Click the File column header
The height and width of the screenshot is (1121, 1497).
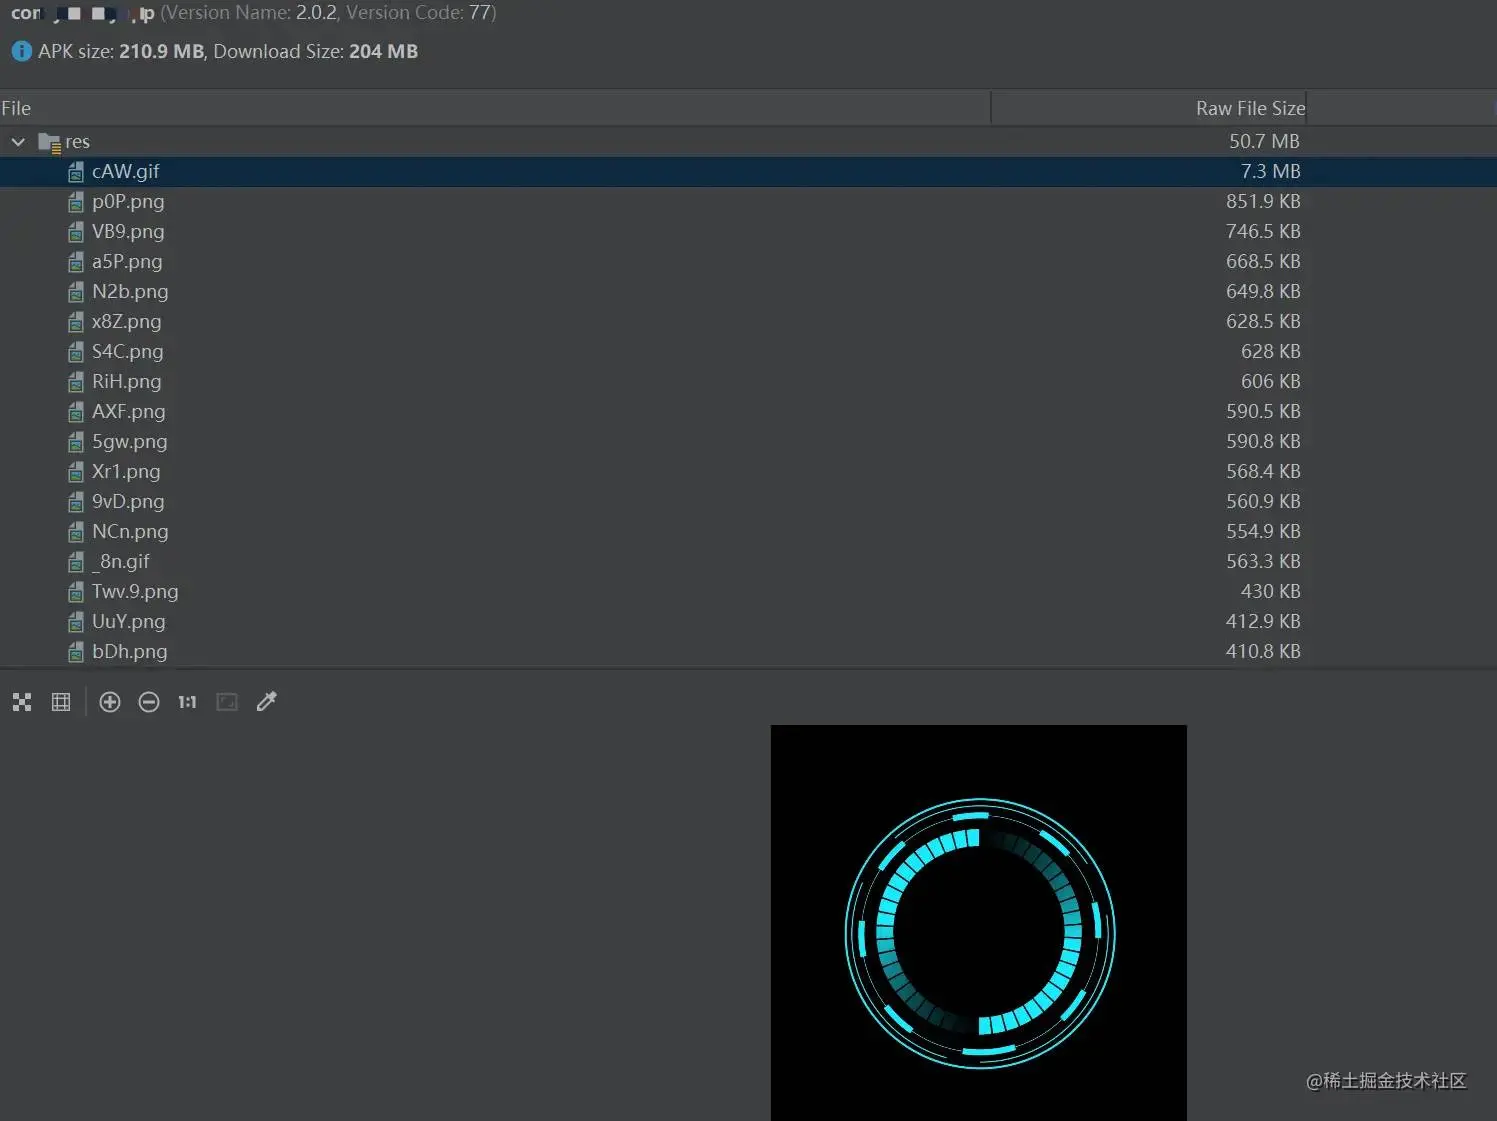tap(495, 108)
